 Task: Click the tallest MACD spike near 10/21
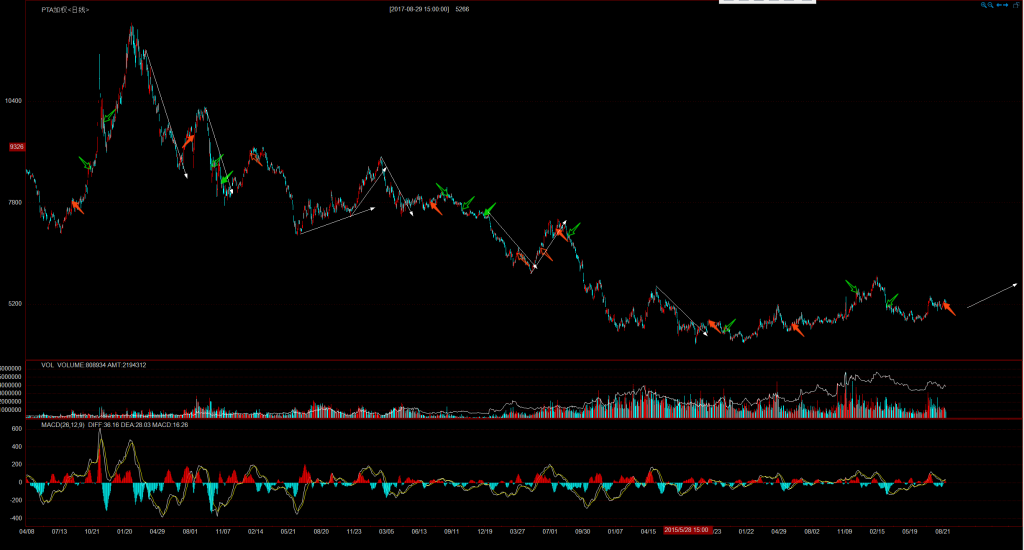(x=99, y=440)
